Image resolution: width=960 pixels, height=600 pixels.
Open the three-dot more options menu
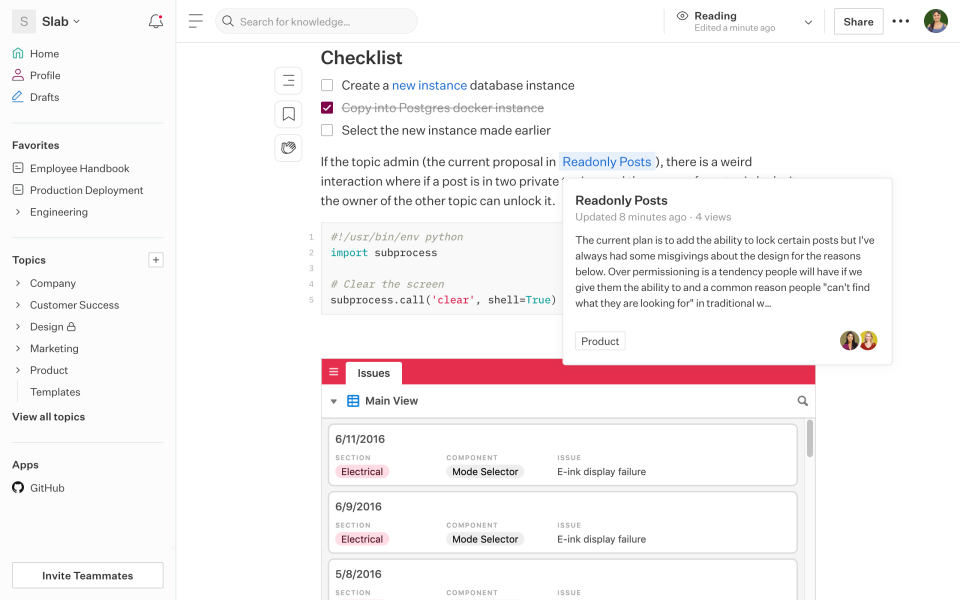(900, 20)
